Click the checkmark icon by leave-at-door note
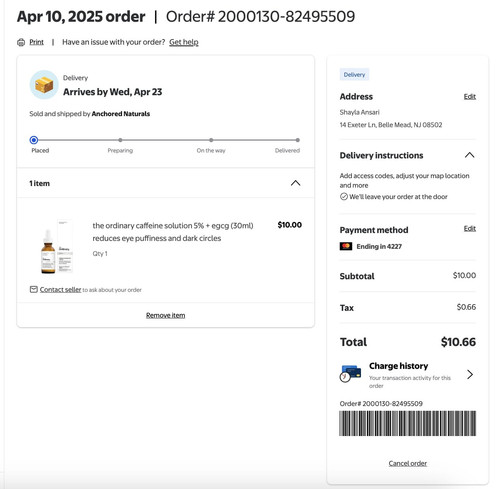Viewport: 500px width, 489px height. [x=344, y=197]
